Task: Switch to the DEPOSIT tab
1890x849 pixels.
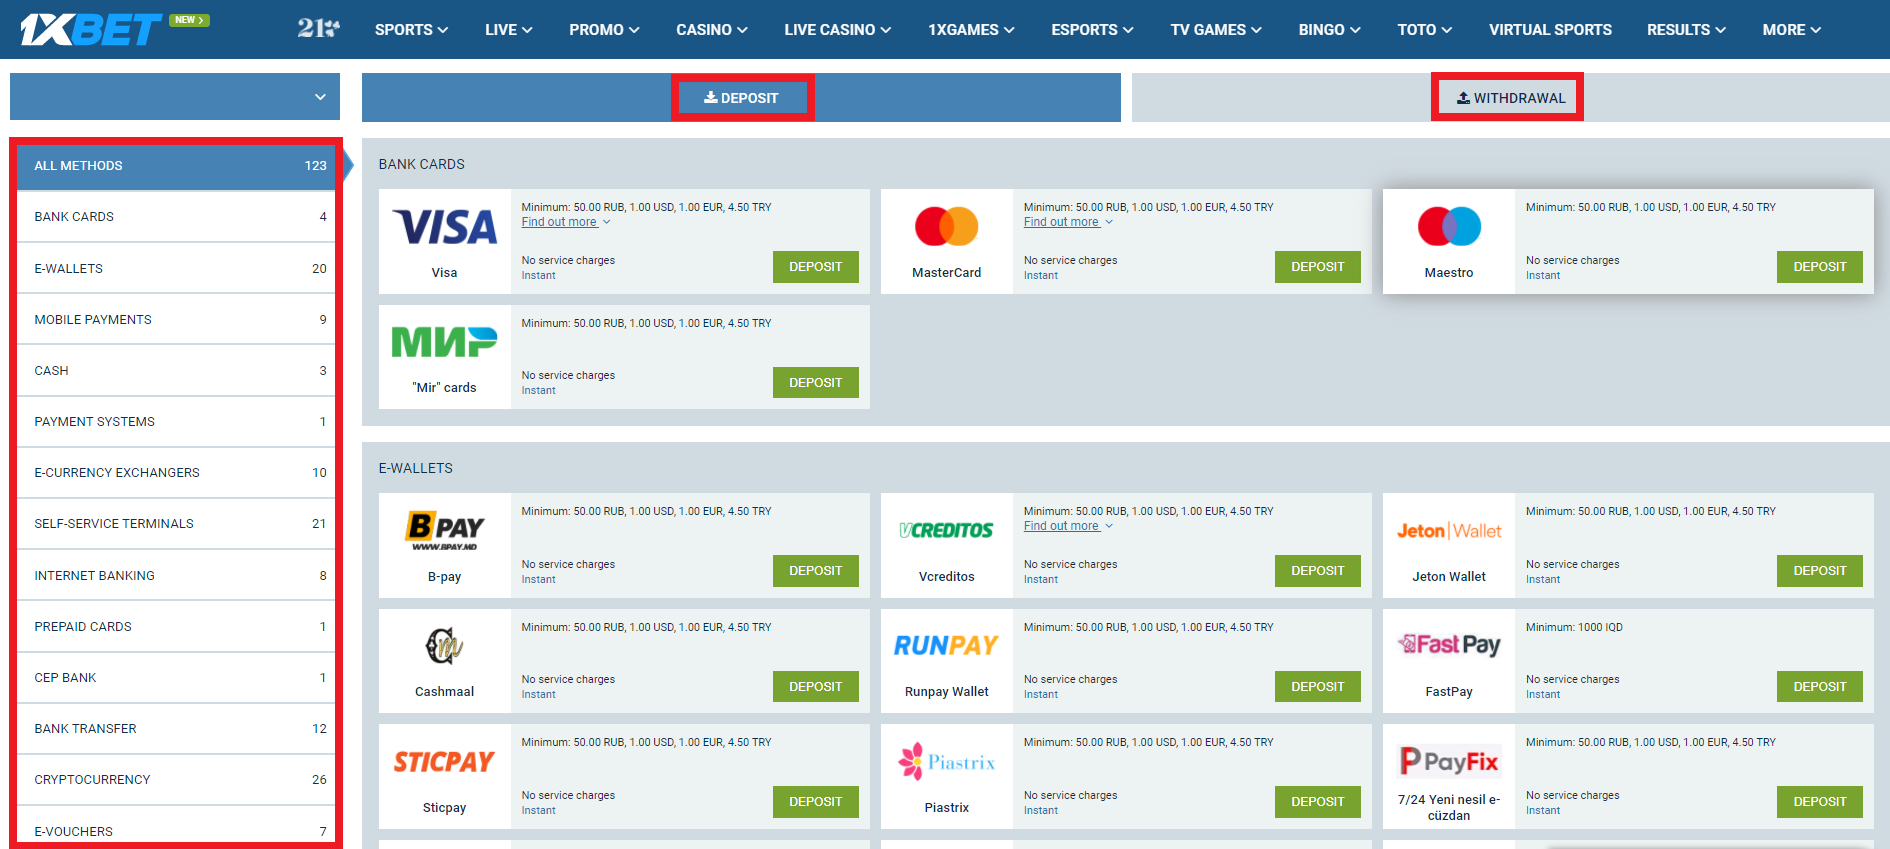Action: tap(742, 98)
